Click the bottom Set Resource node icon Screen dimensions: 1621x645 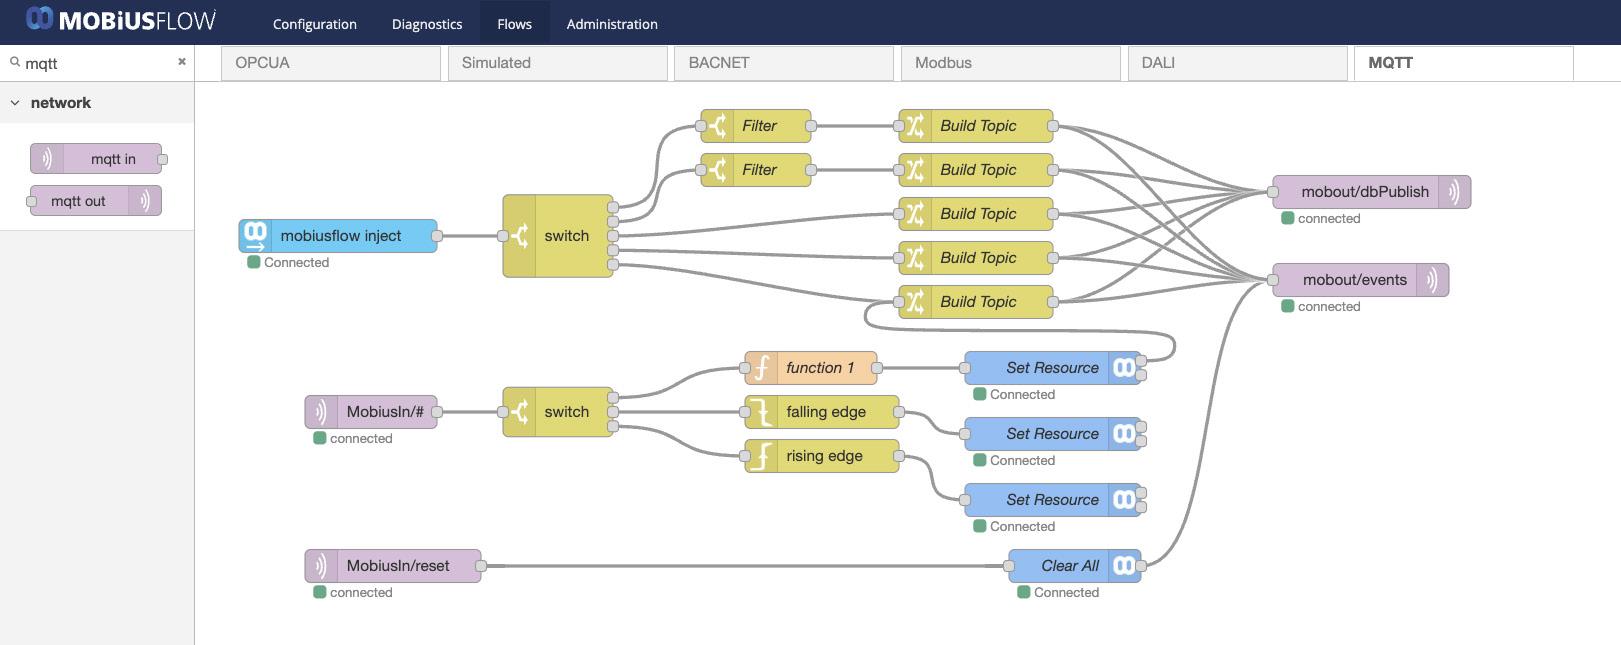1125,500
